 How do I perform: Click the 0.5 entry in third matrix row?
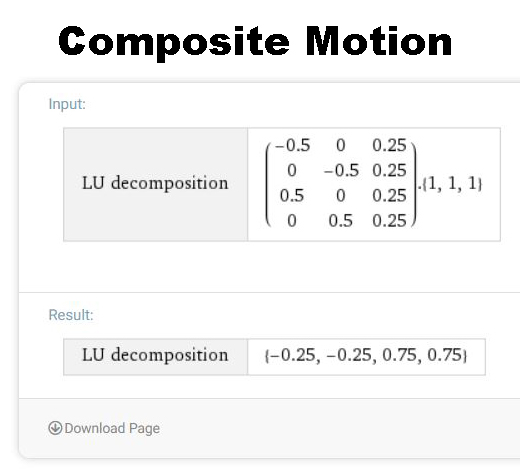click(292, 195)
